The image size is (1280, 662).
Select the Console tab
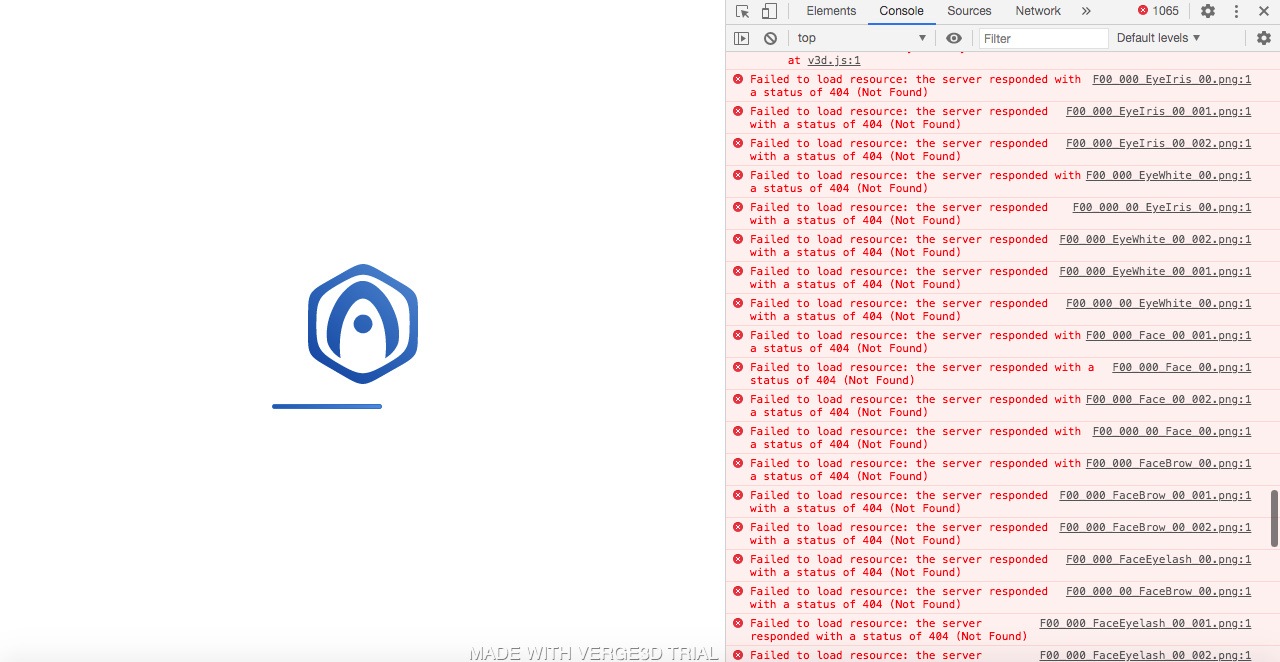pyautogui.click(x=901, y=11)
